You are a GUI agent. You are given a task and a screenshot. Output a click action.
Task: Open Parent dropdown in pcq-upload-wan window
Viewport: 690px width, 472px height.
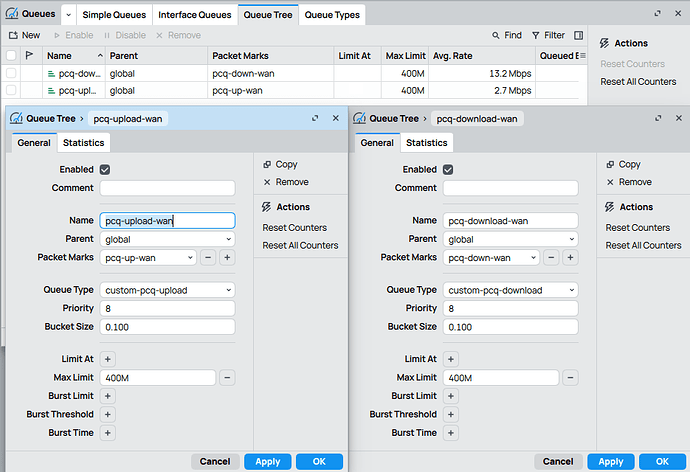(167, 239)
